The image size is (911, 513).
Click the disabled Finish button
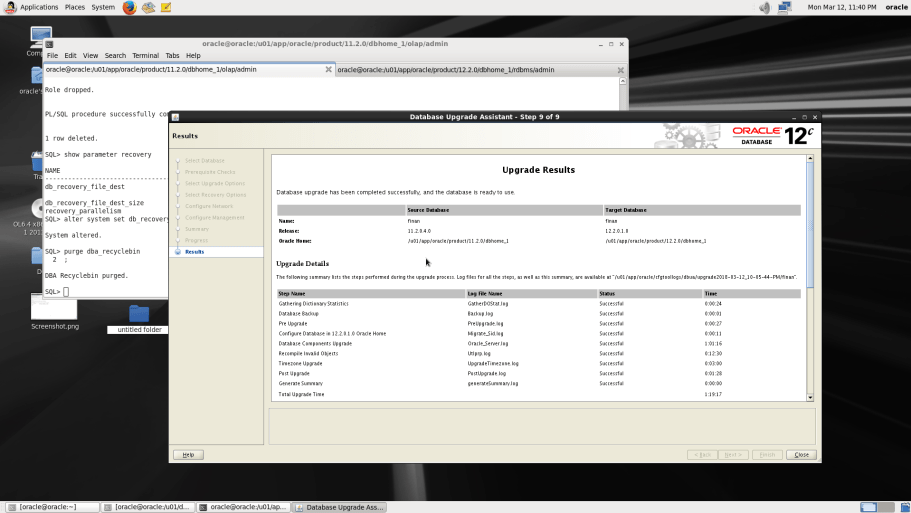click(x=767, y=455)
